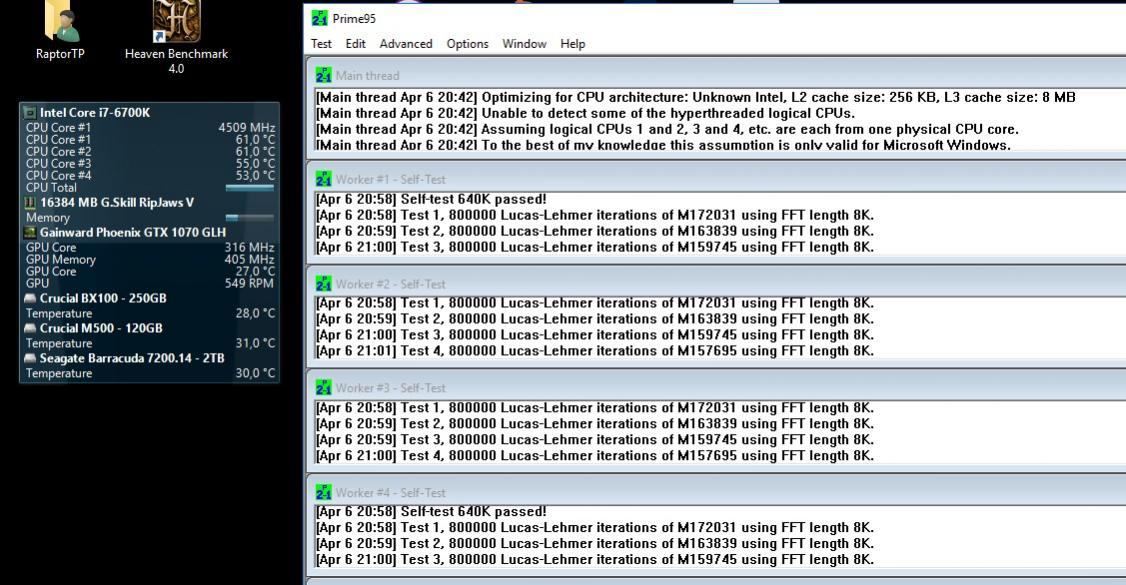Click Worker #3 Test 4 M157695 line

595,456
